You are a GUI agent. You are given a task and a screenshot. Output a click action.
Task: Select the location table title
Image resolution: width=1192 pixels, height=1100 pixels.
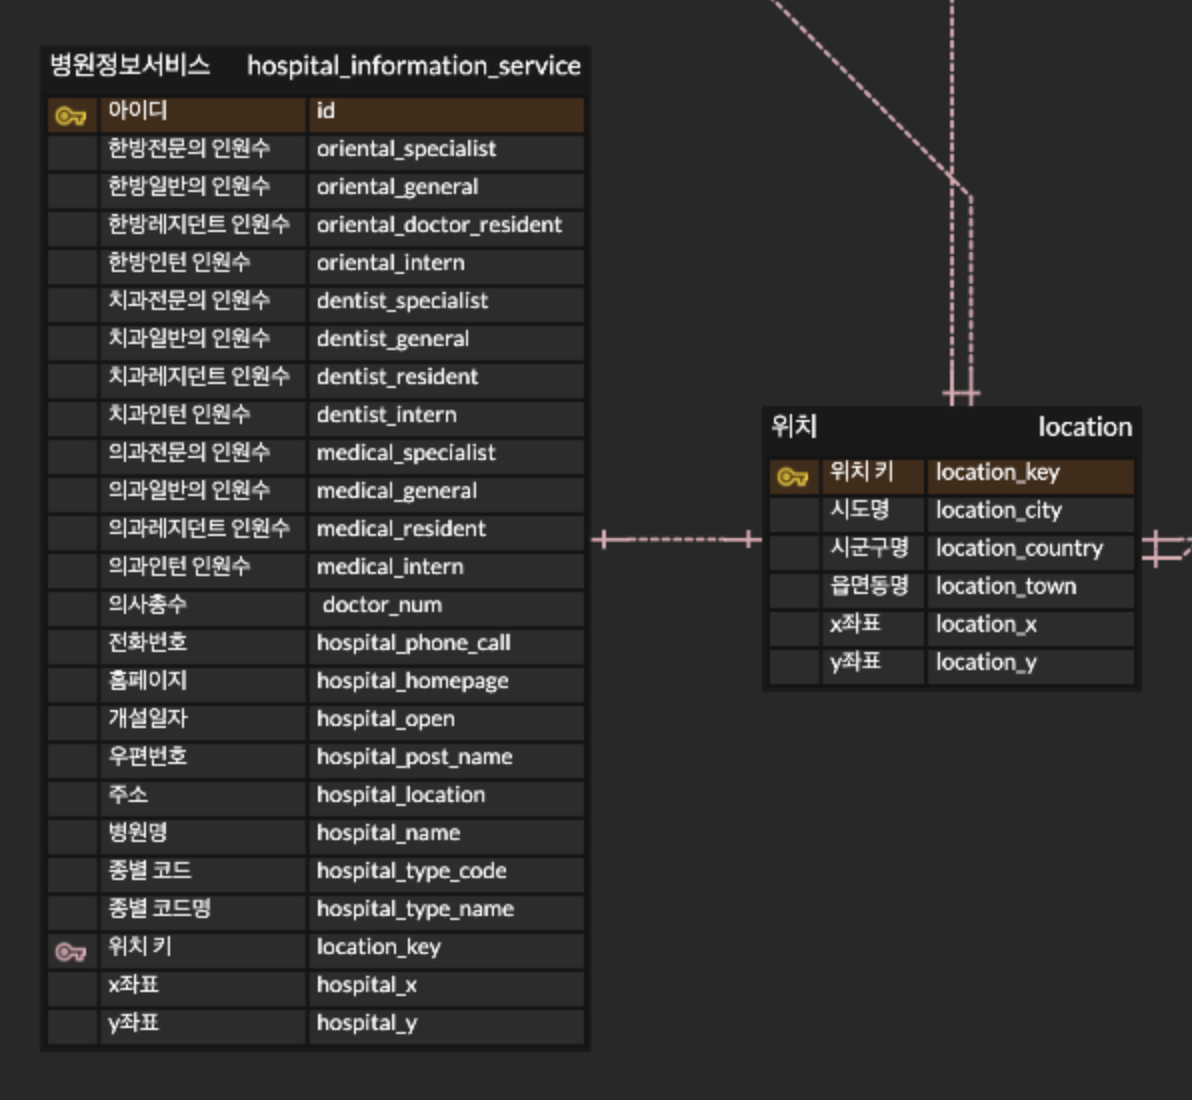click(x=1085, y=427)
